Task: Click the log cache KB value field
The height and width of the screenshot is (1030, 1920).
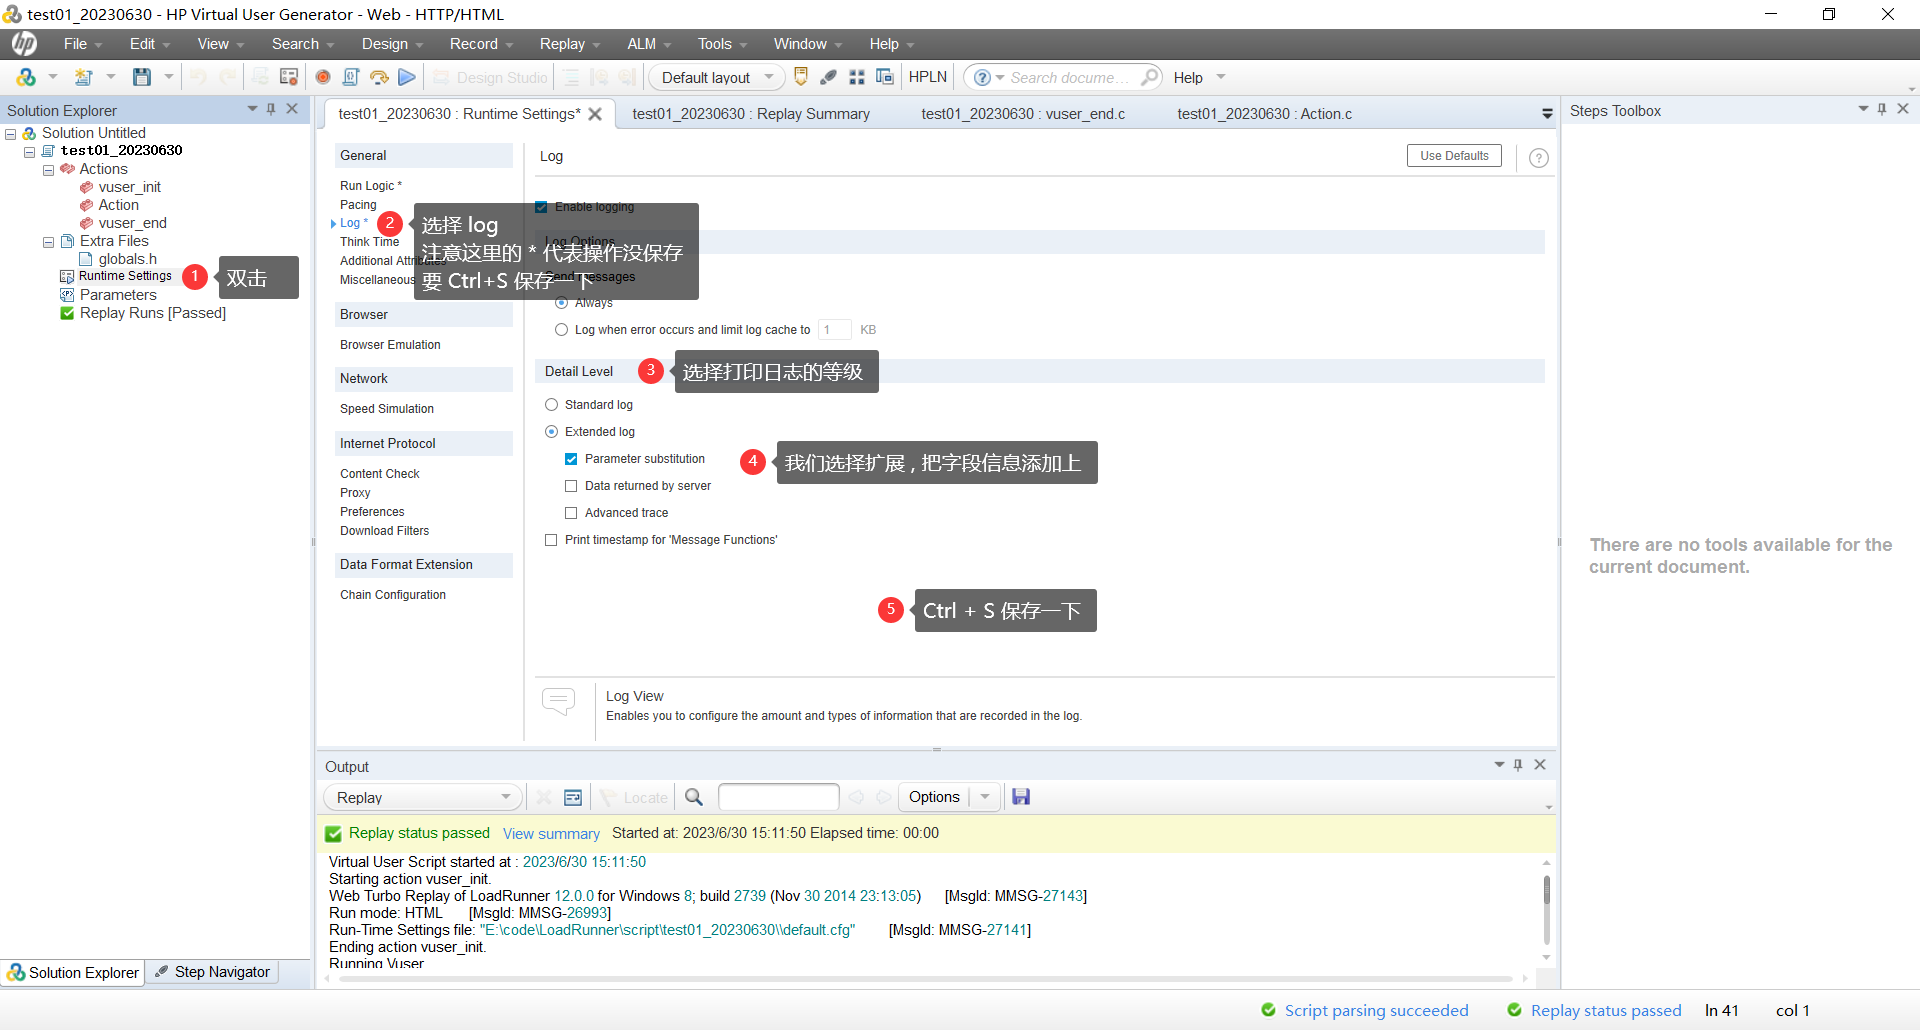Action: point(834,329)
